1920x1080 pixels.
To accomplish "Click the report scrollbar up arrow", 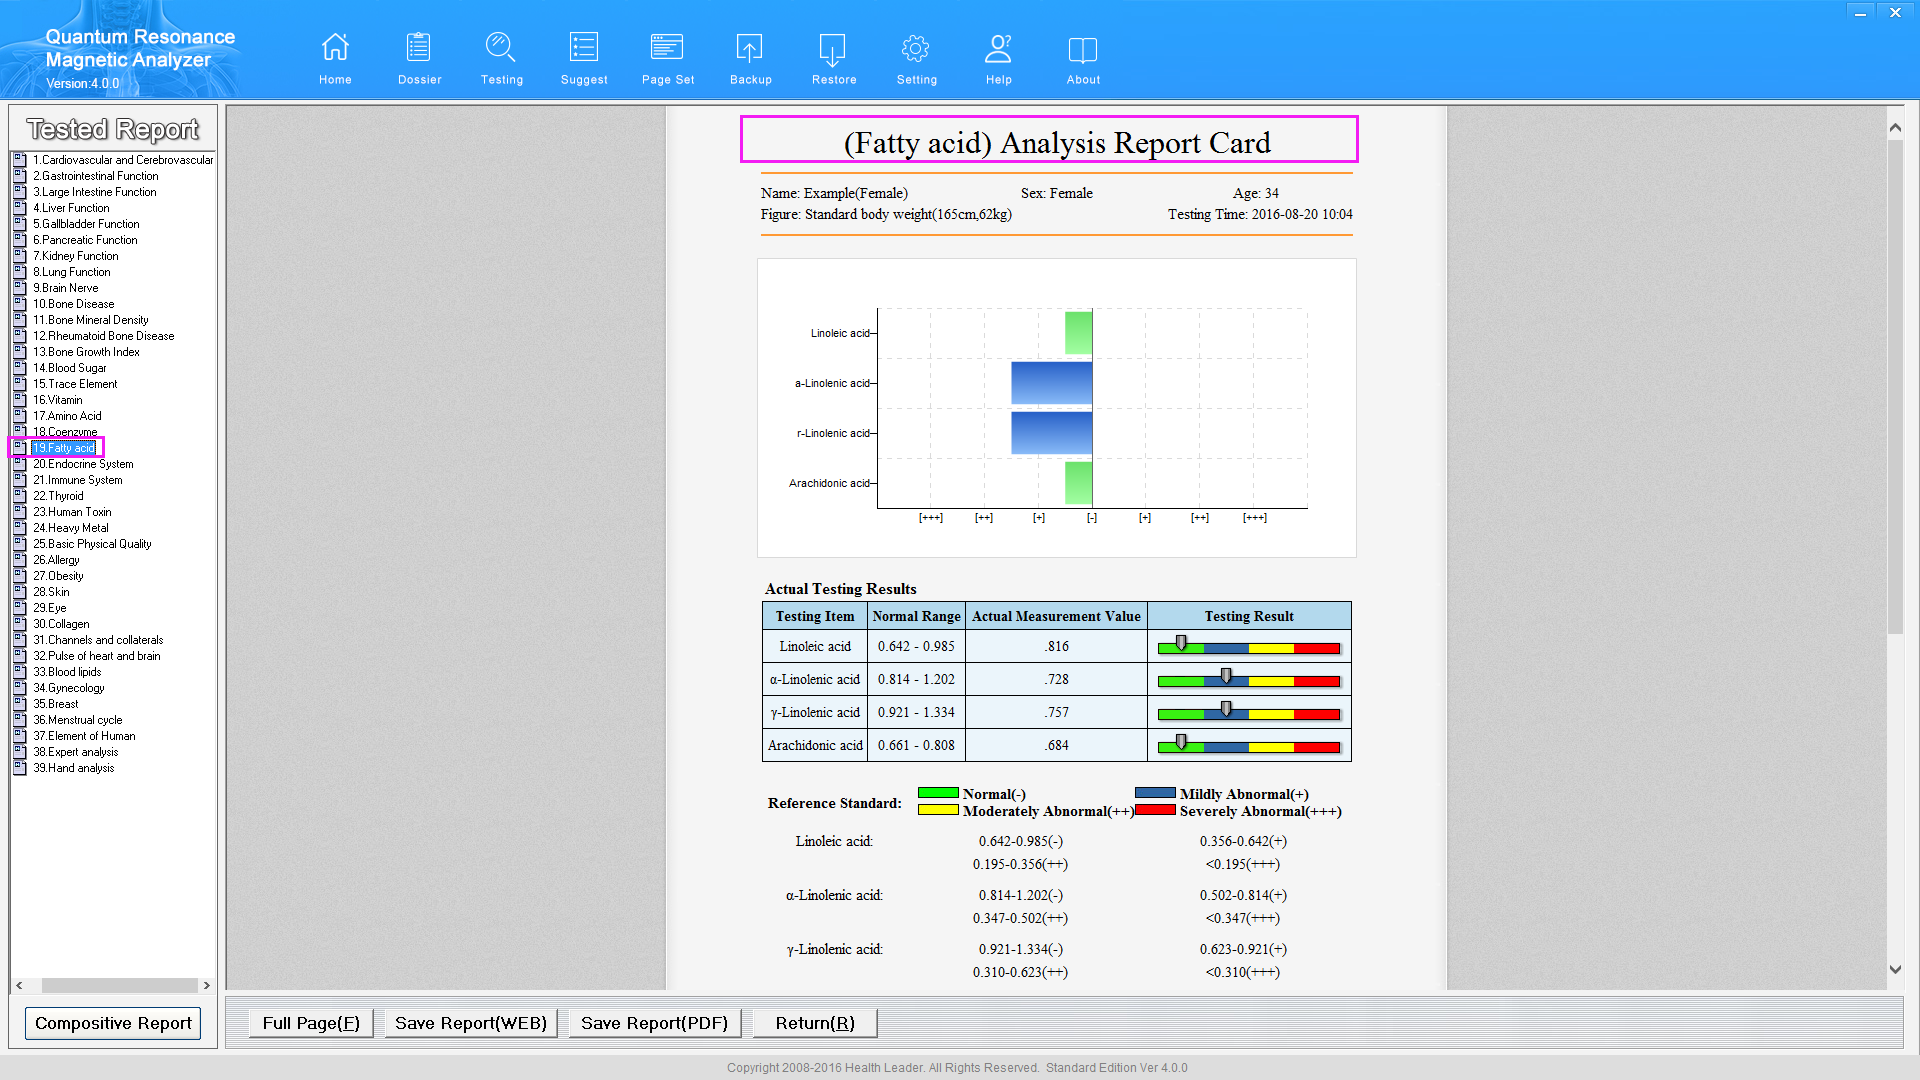I will (x=1895, y=128).
